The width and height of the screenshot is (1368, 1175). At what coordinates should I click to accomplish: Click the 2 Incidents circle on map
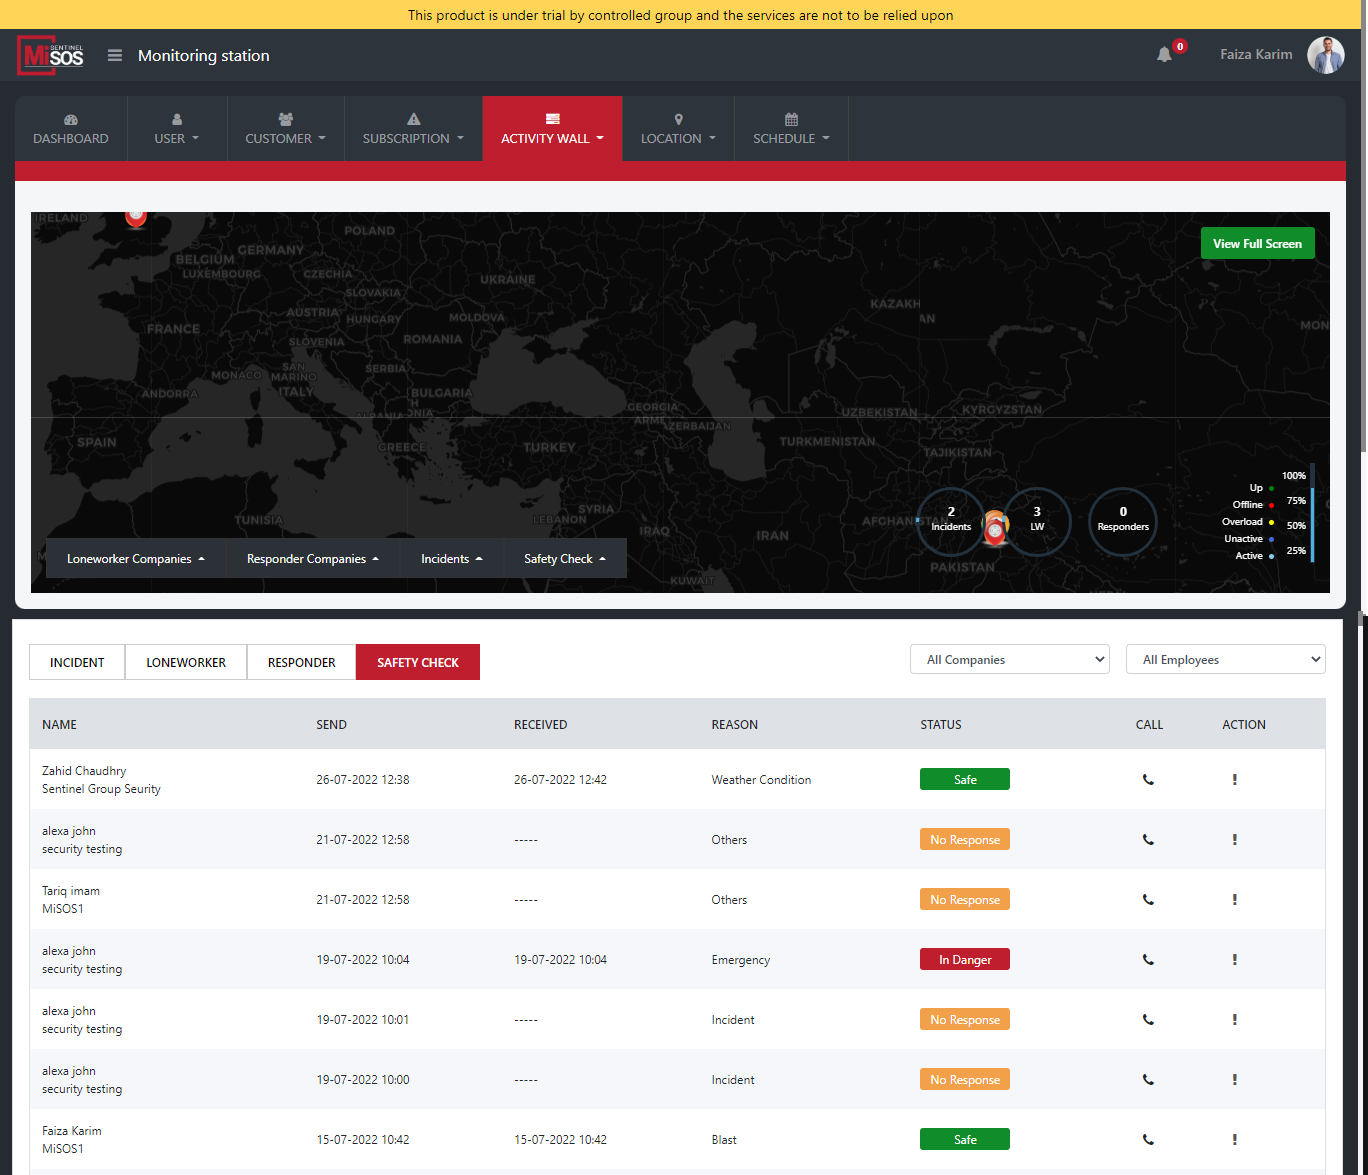(950, 520)
